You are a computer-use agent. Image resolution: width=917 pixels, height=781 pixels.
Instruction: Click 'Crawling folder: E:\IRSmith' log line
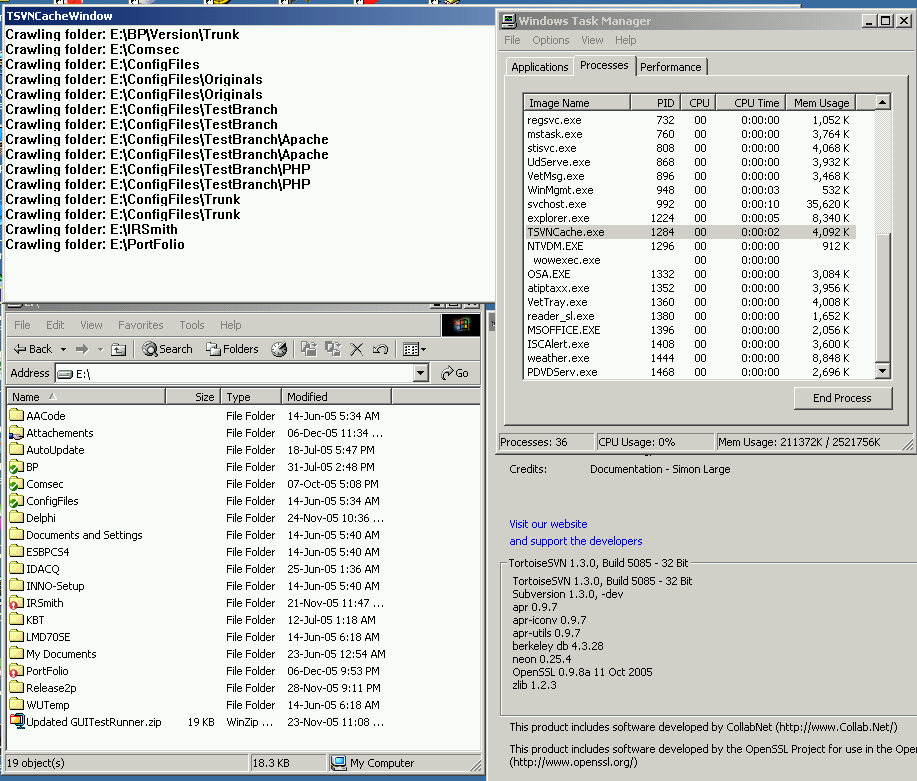click(x=91, y=229)
